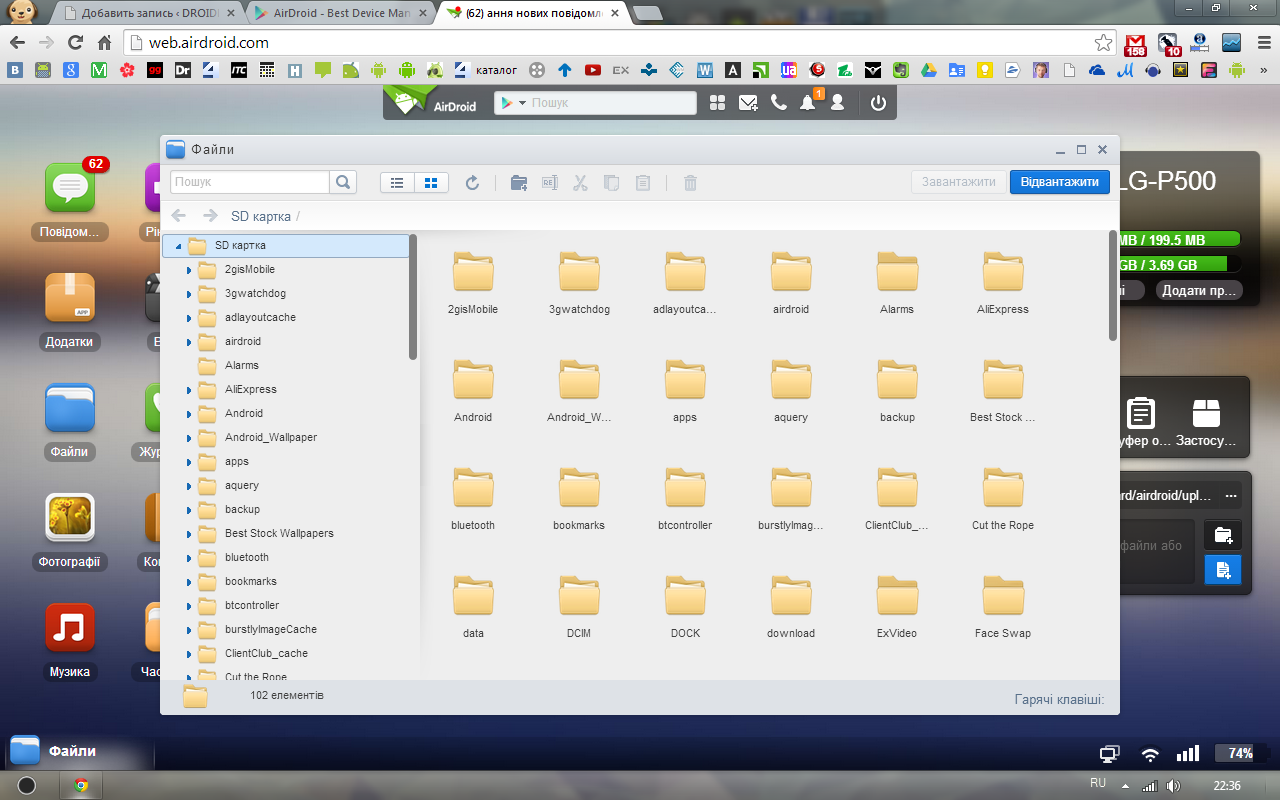Click the power sign-out icon in AirDroid bar
The height and width of the screenshot is (800, 1280).
(878, 103)
